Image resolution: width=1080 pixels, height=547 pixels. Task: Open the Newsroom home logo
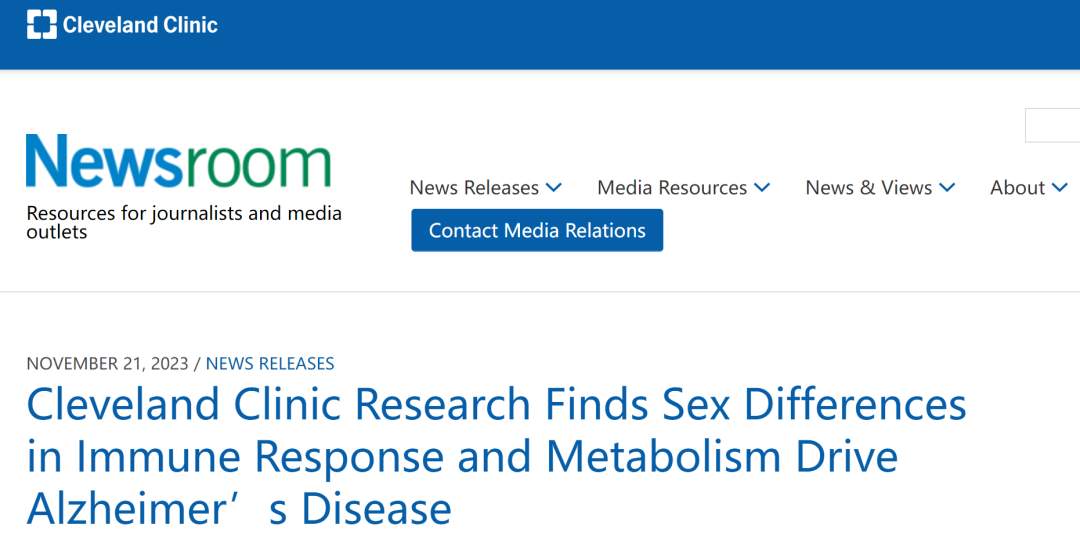click(178, 163)
